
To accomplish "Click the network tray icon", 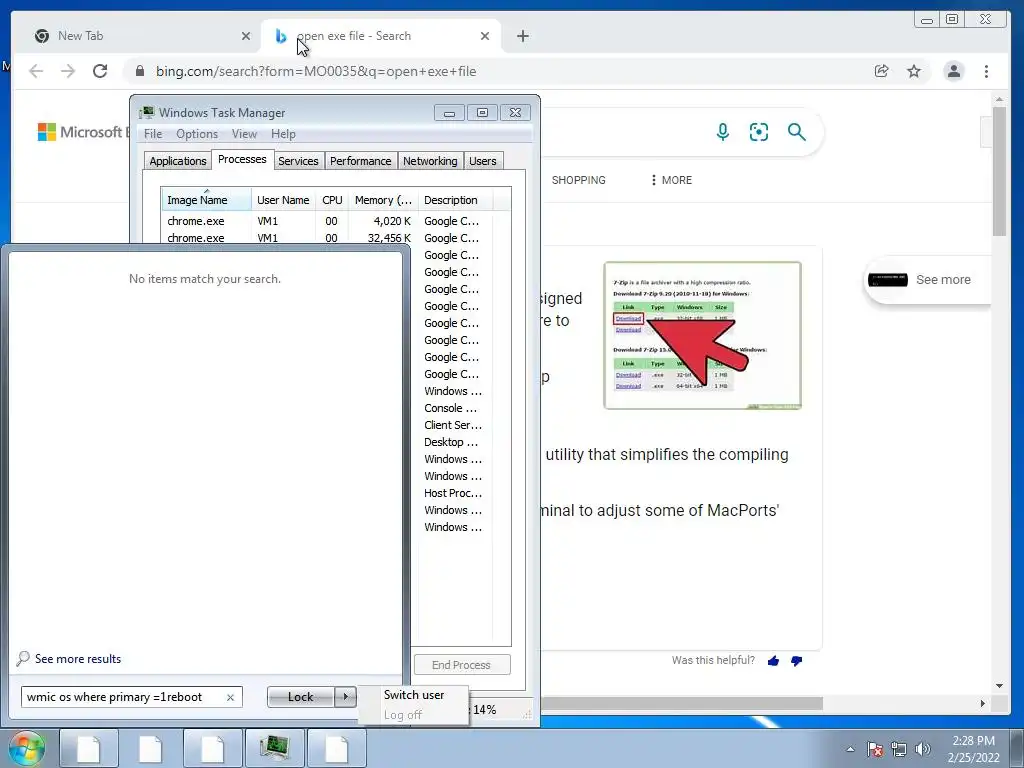I will click(x=899, y=749).
